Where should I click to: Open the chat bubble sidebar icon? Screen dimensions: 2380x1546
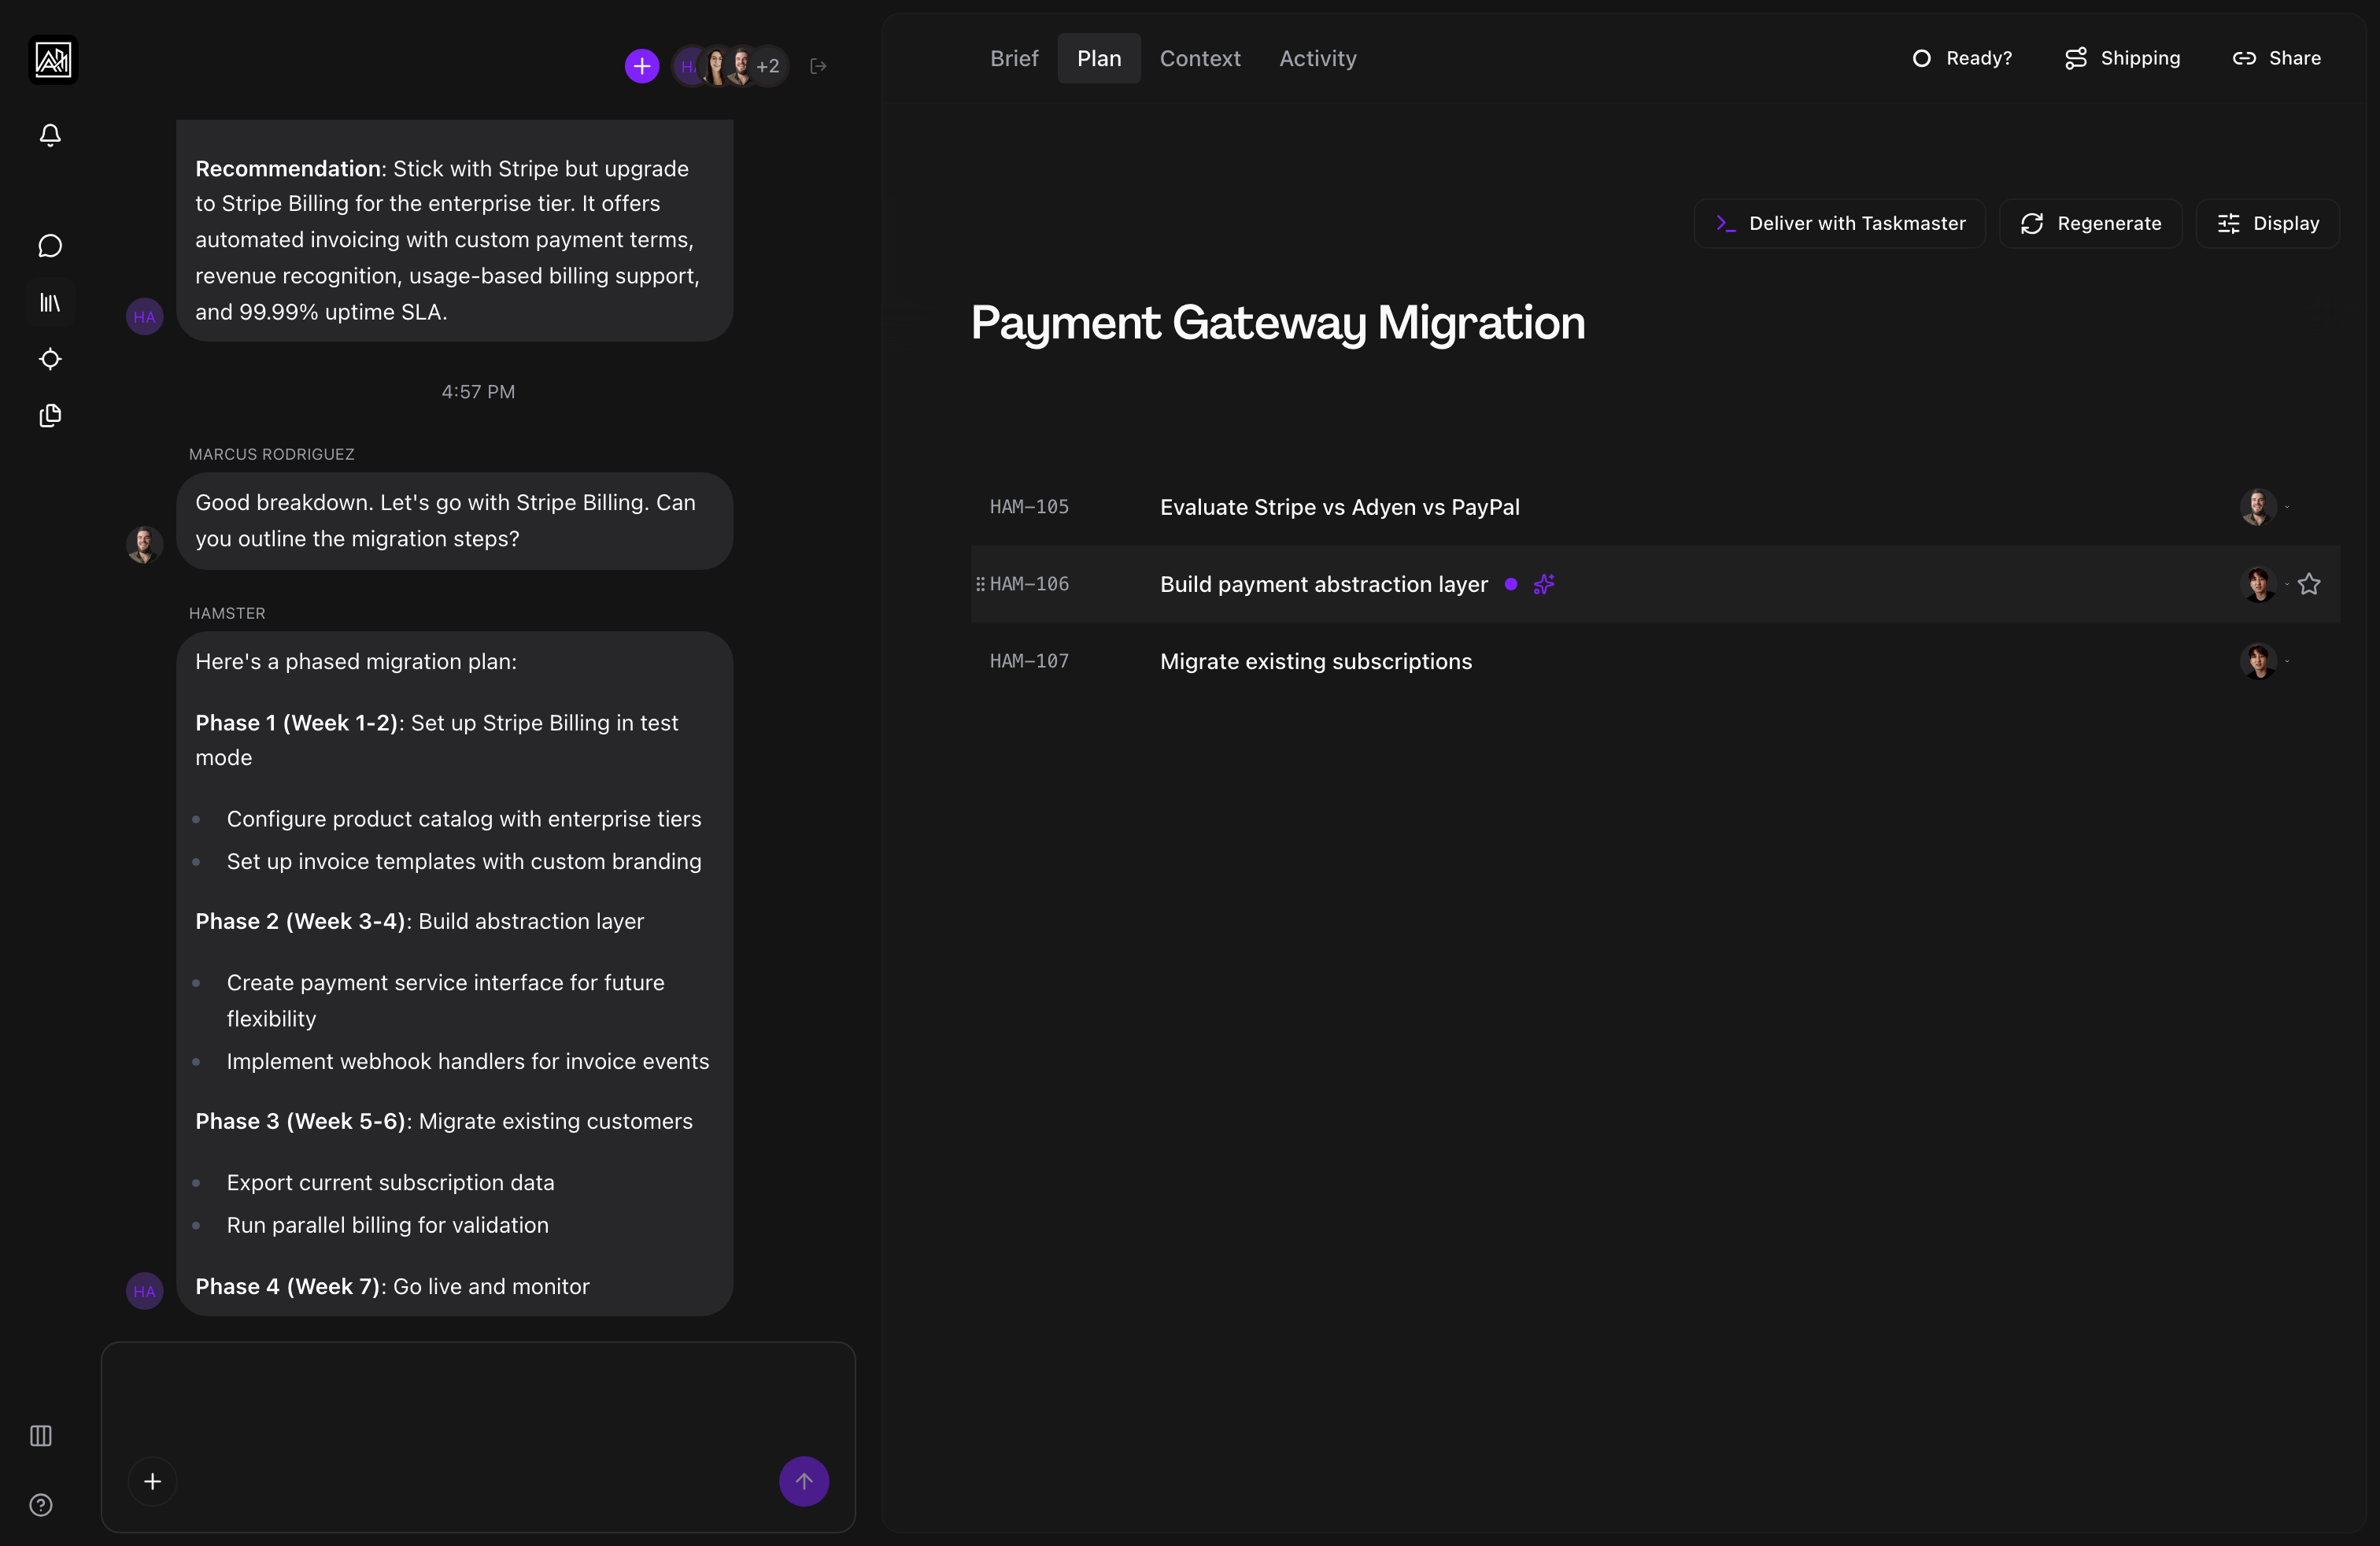tap(50, 246)
